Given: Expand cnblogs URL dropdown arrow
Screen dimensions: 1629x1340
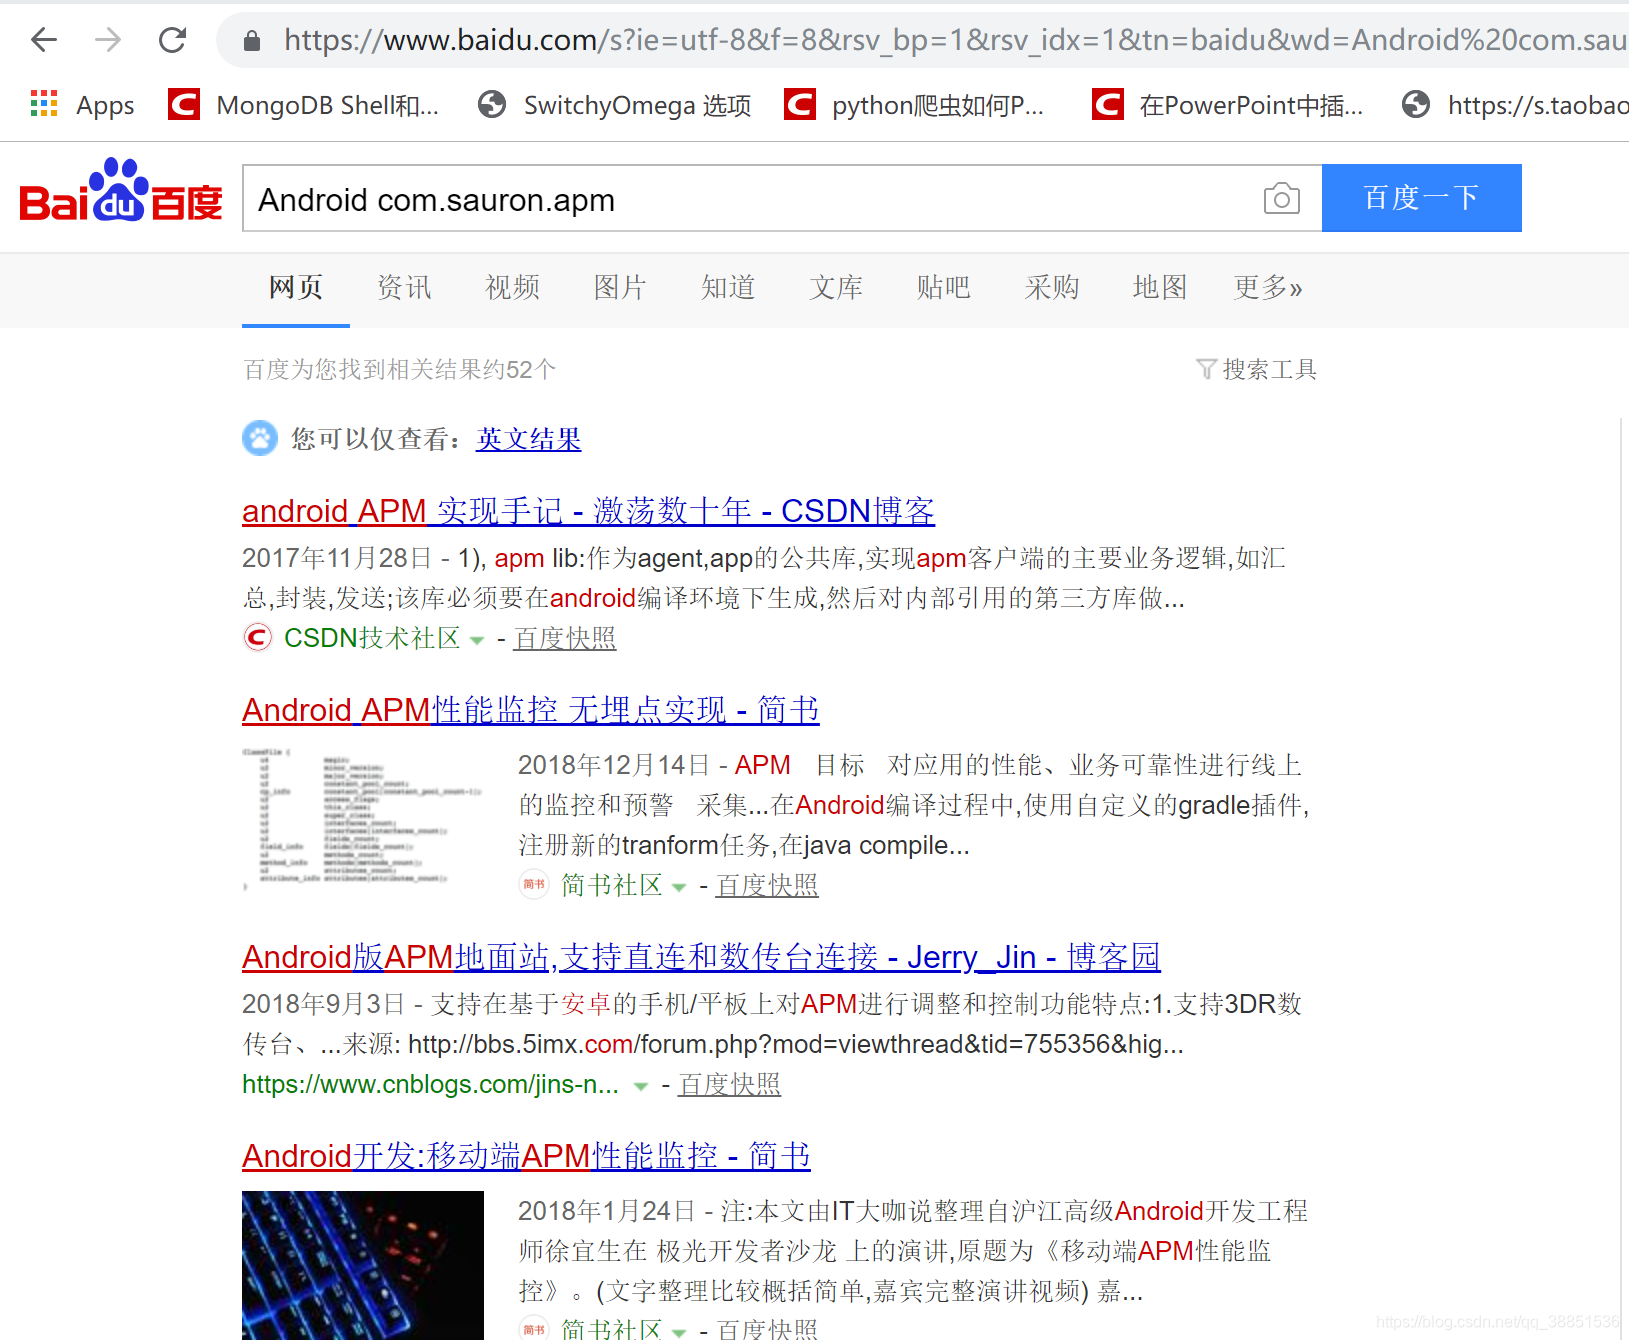Looking at the screenshot, I should (x=641, y=1086).
